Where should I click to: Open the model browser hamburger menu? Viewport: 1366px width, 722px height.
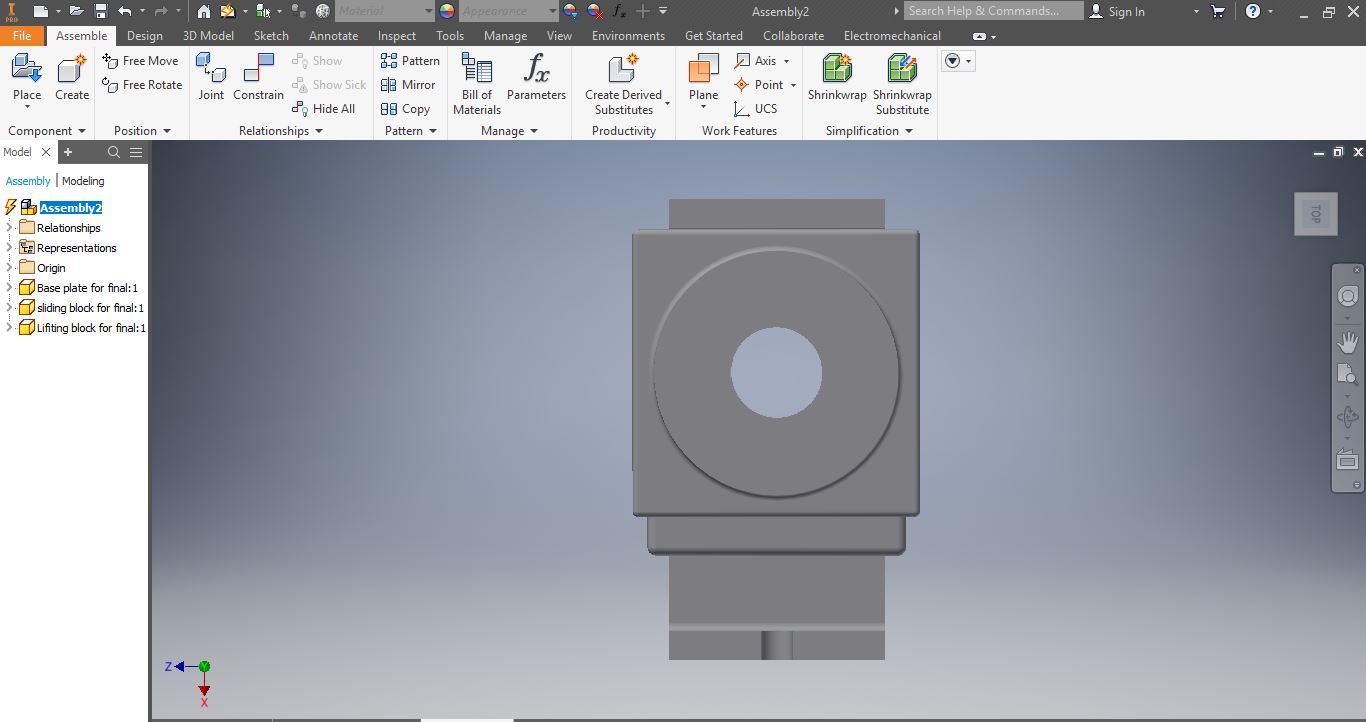tap(136, 152)
